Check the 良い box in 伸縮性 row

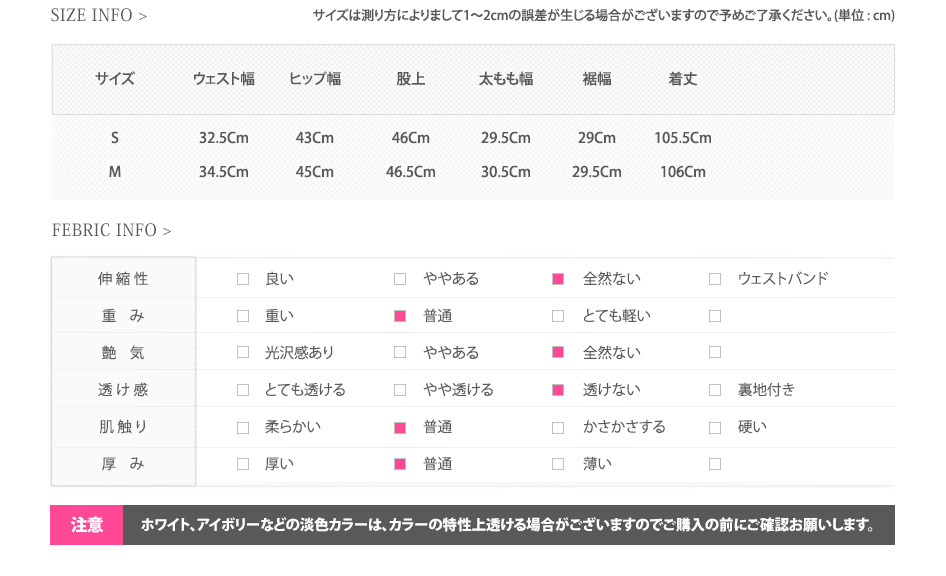(x=243, y=279)
